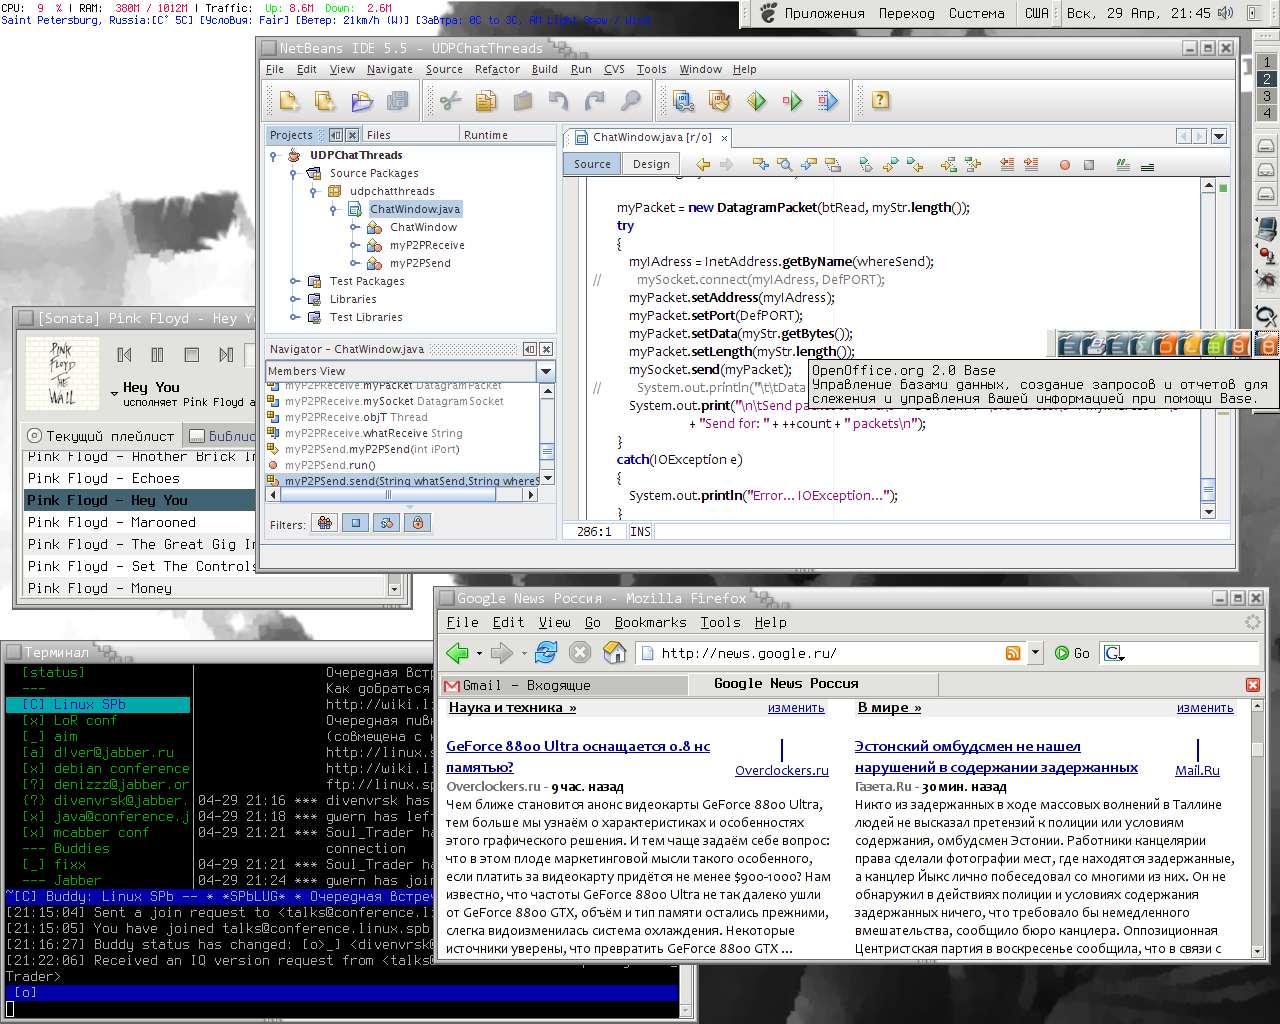The image size is (1280, 1024).
Task: Switch editor to Source view
Action: point(592,164)
